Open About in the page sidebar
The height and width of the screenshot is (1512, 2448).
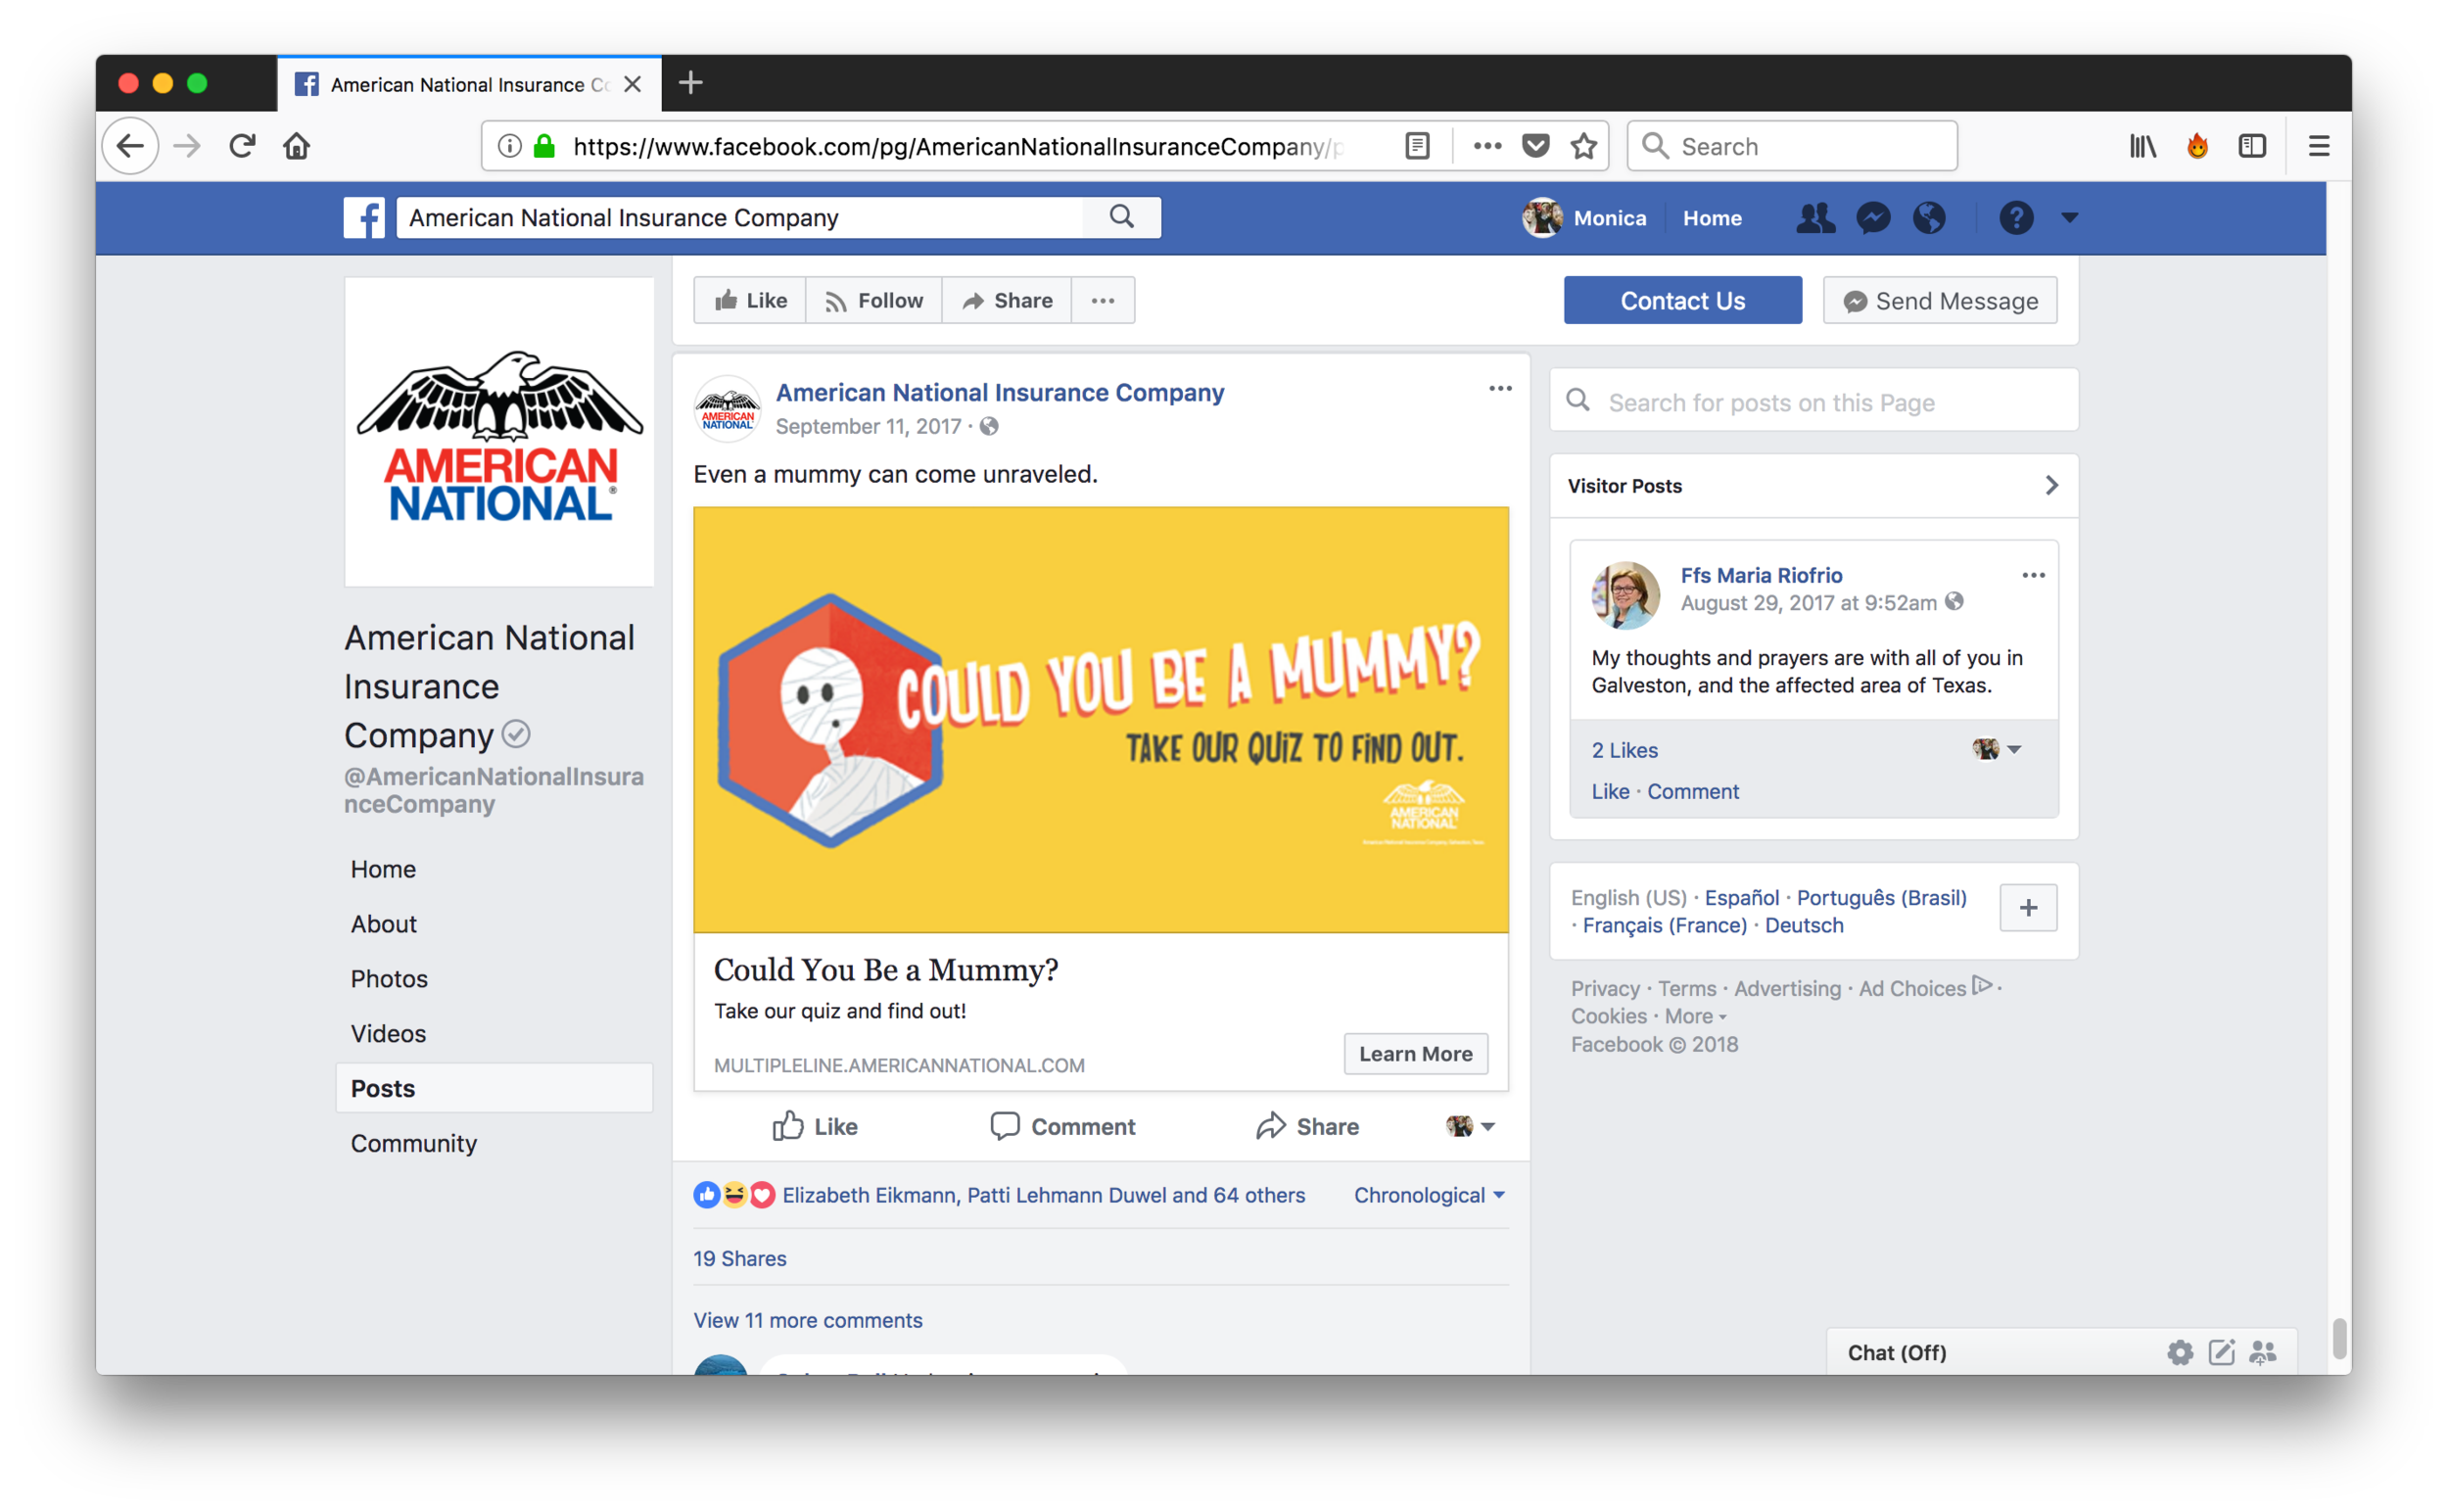383,924
